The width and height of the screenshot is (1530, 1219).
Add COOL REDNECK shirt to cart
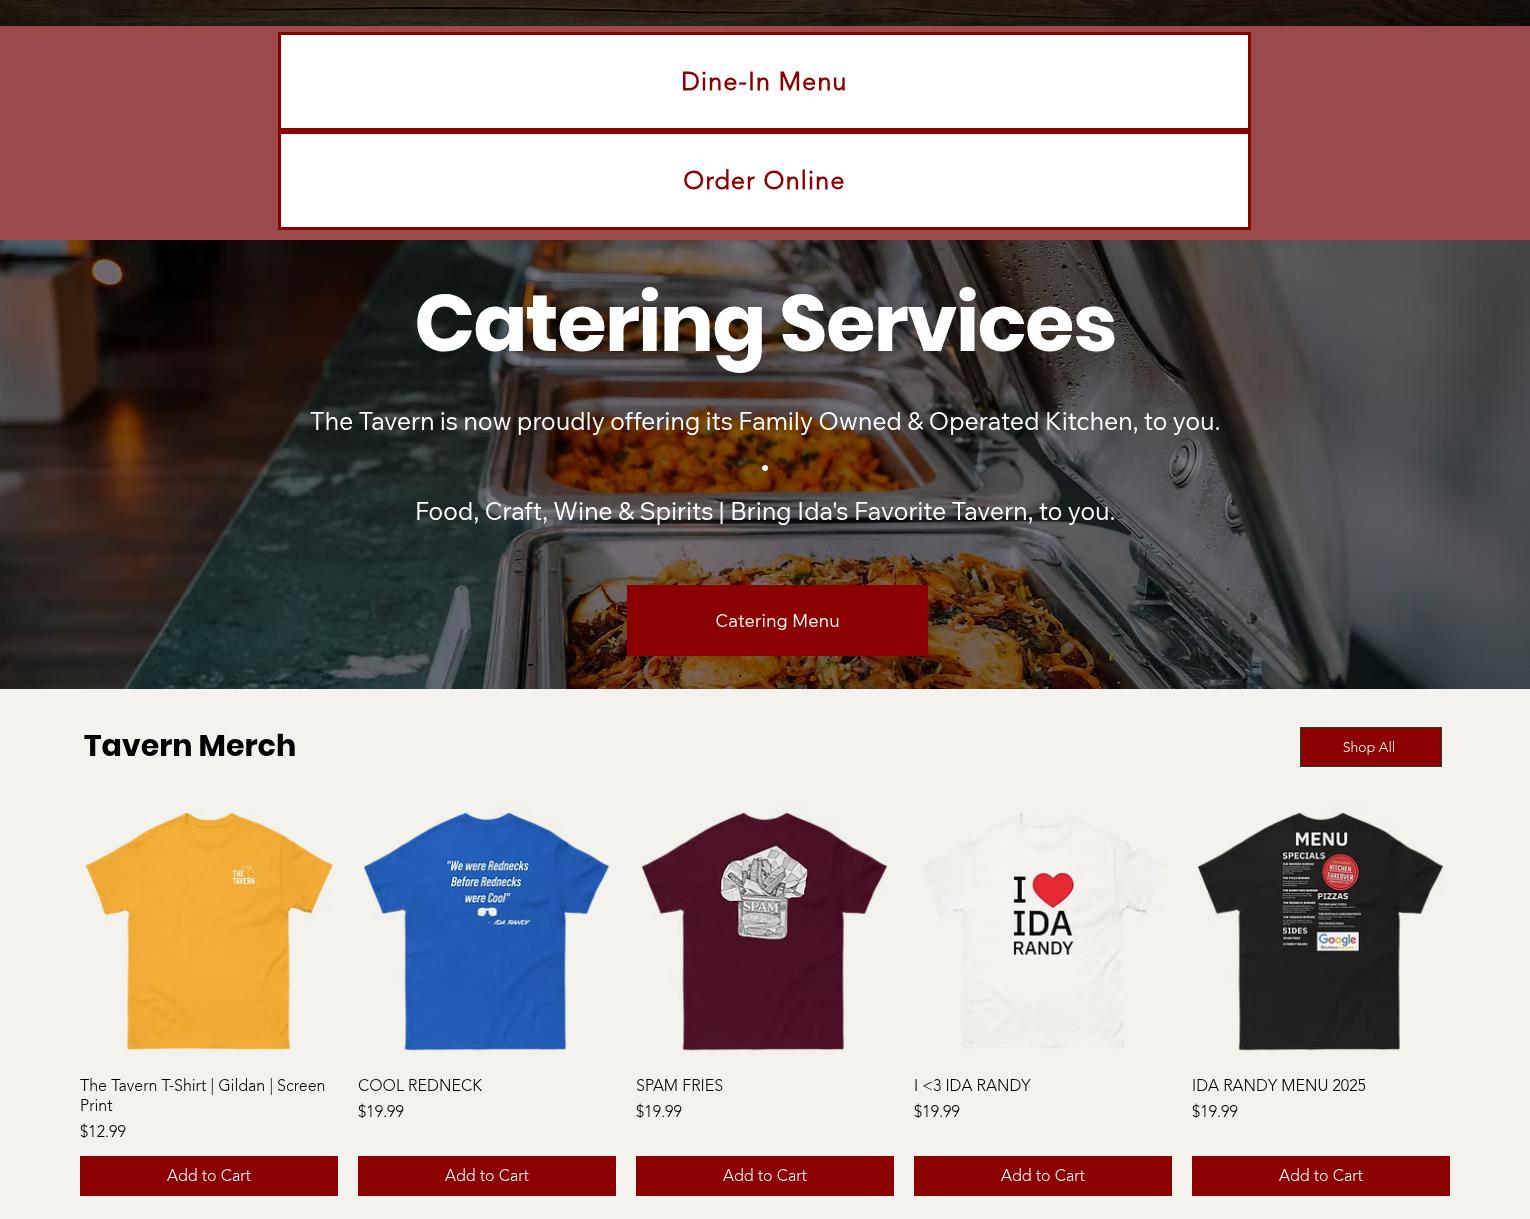(487, 1176)
